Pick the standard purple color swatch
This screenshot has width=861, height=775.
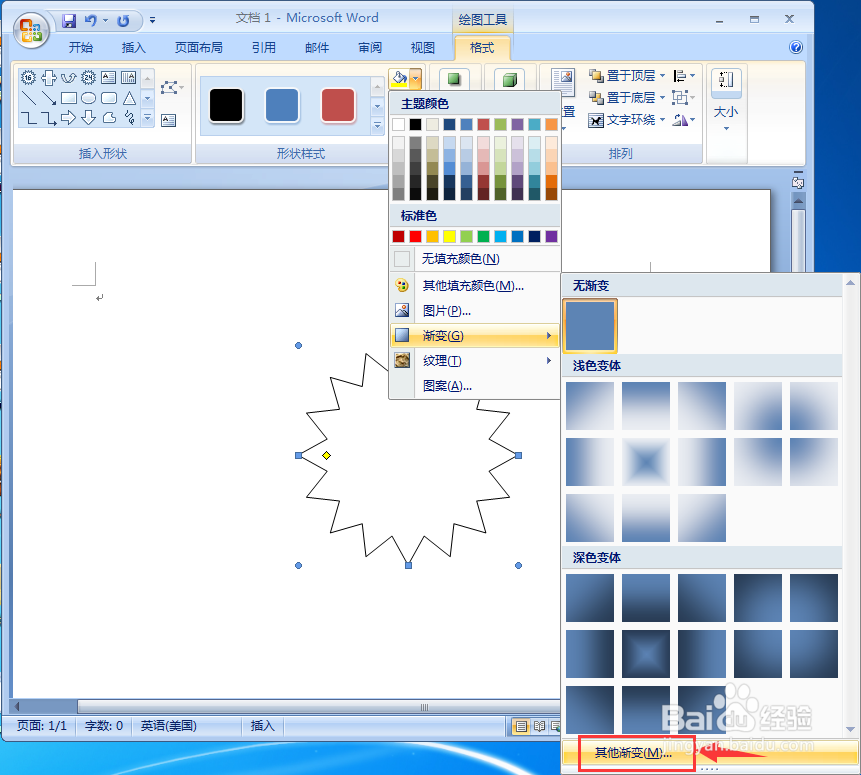point(551,236)
